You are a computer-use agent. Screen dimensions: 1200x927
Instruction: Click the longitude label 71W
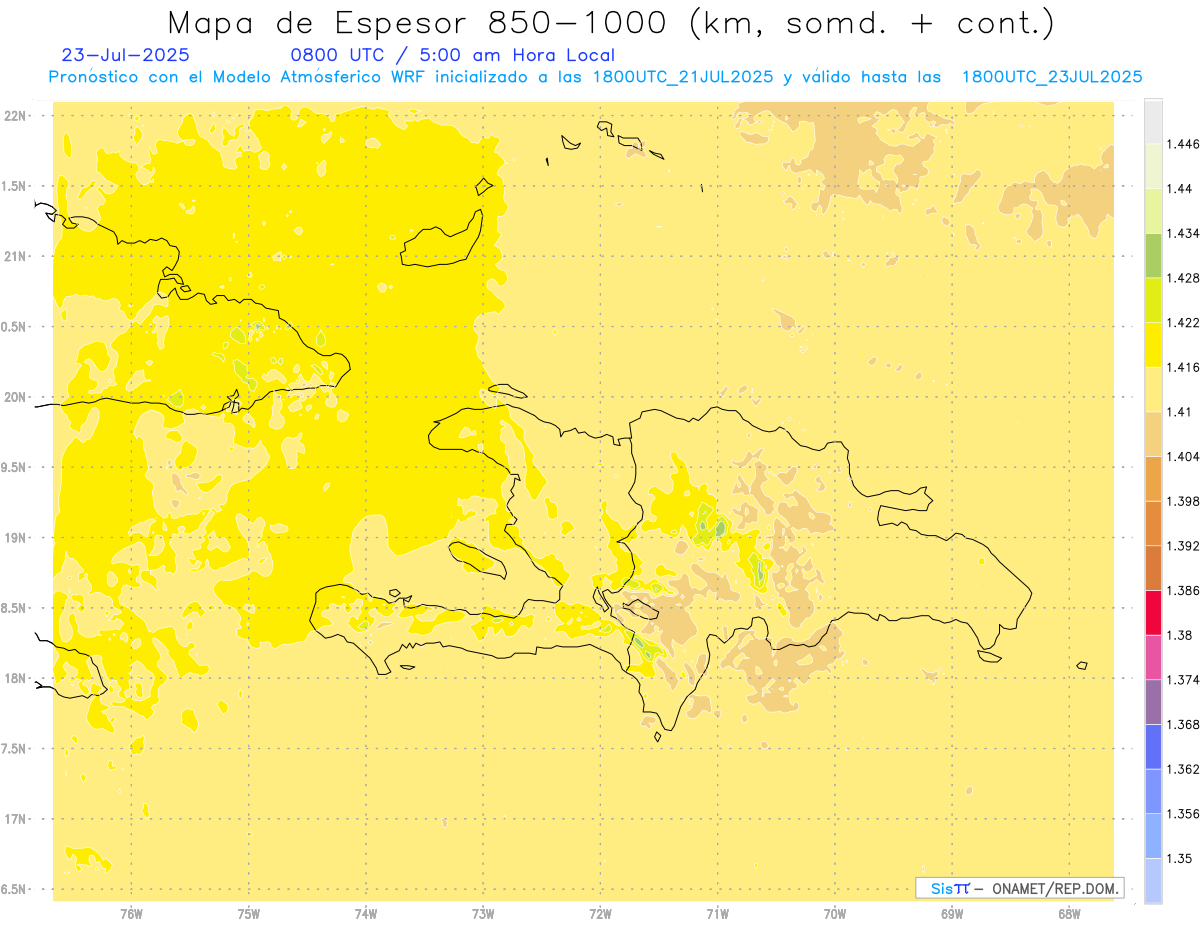tap(717, 914)
